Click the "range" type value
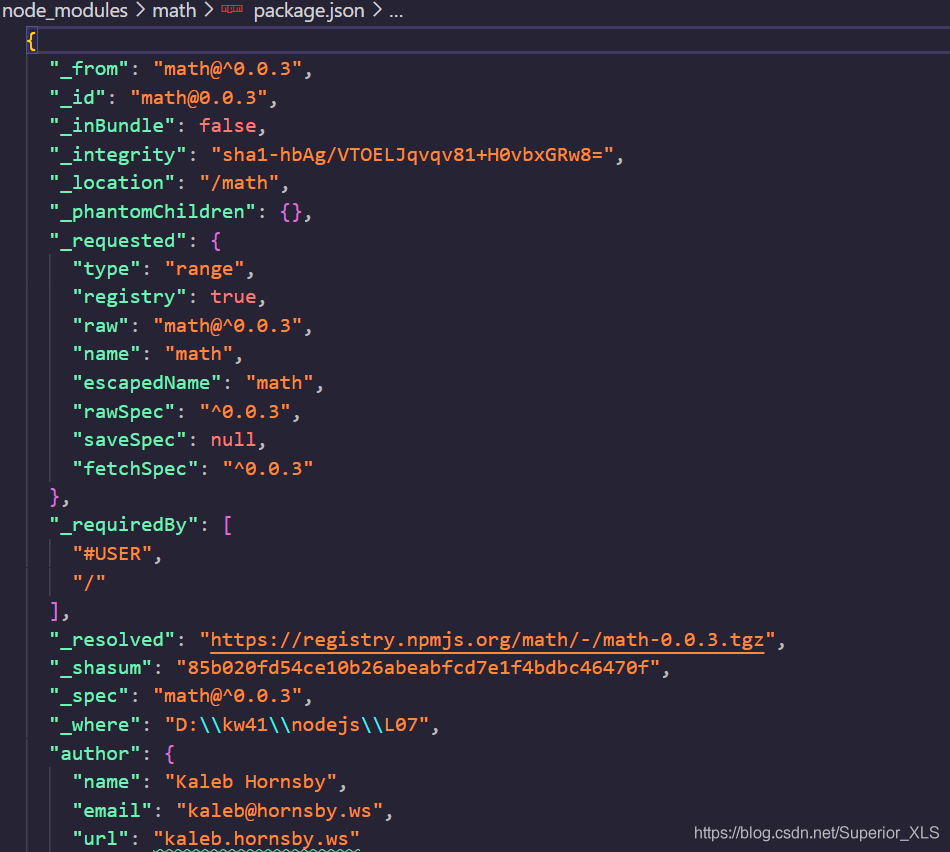The width and height of the screenshot is (950, 852). pos(204,269)
